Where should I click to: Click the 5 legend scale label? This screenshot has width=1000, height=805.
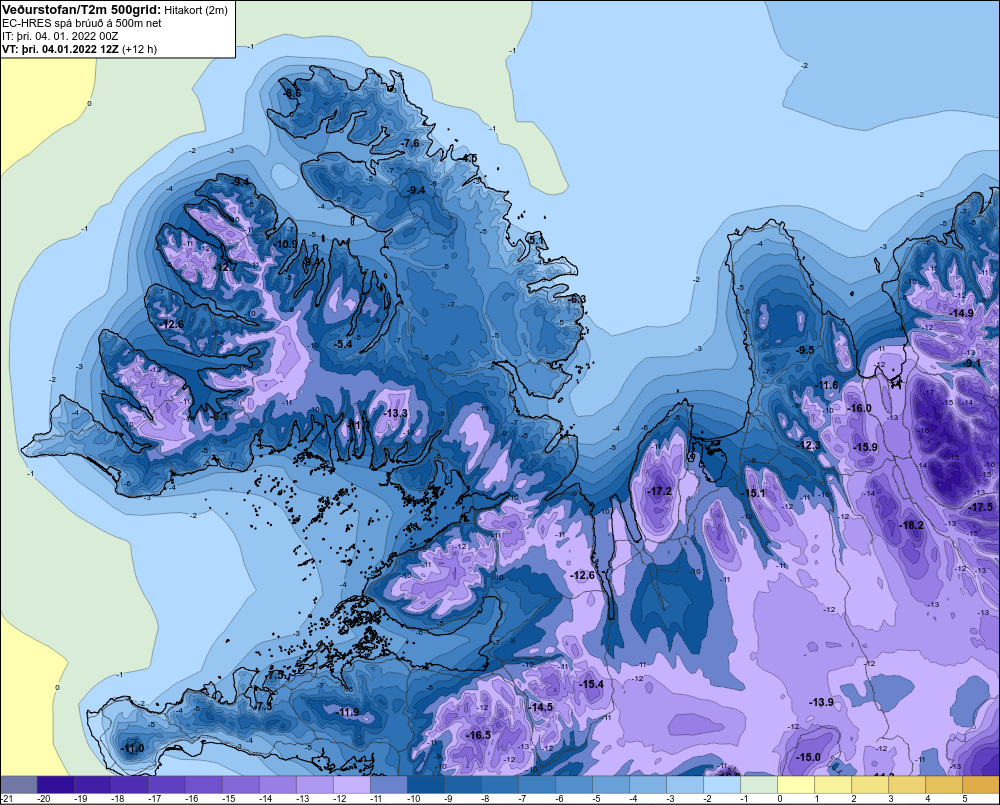click(x=965, y=799)
